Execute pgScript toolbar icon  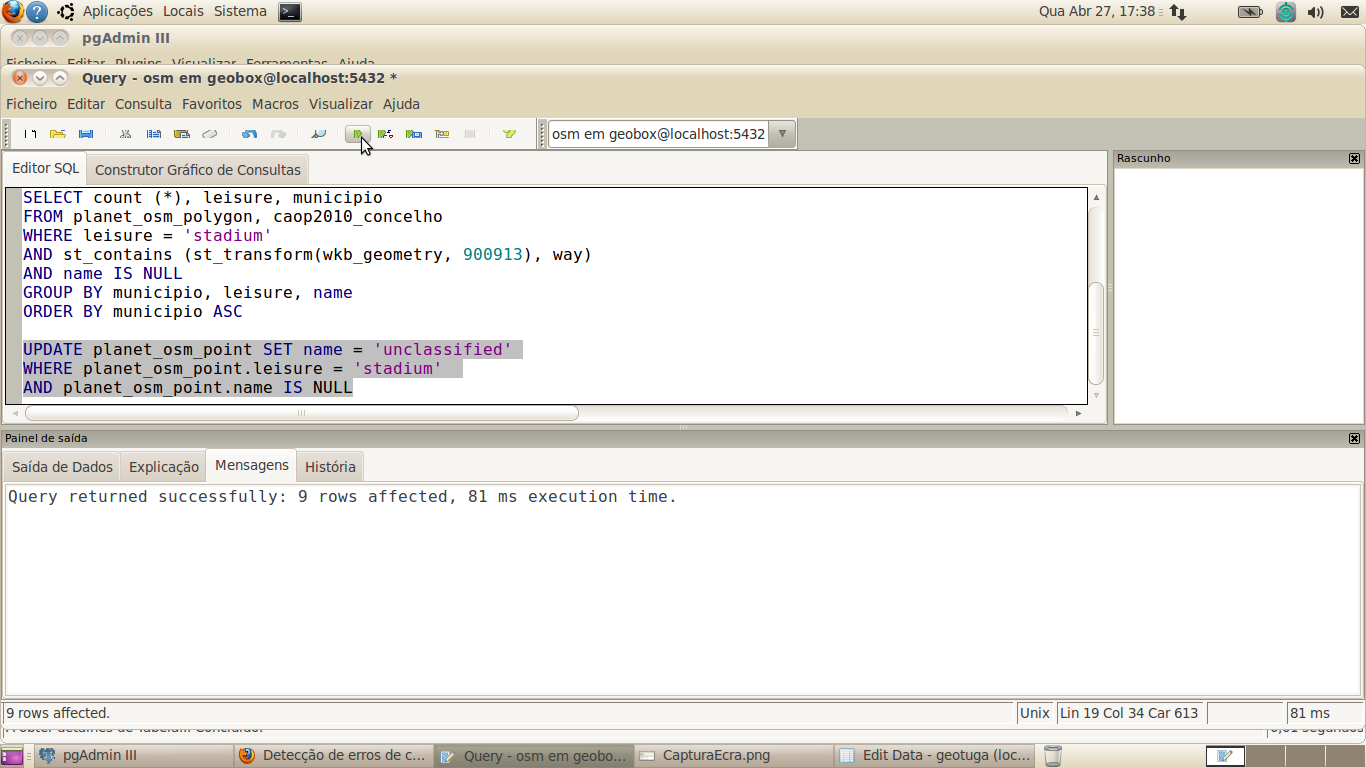(x=386, y=134)
